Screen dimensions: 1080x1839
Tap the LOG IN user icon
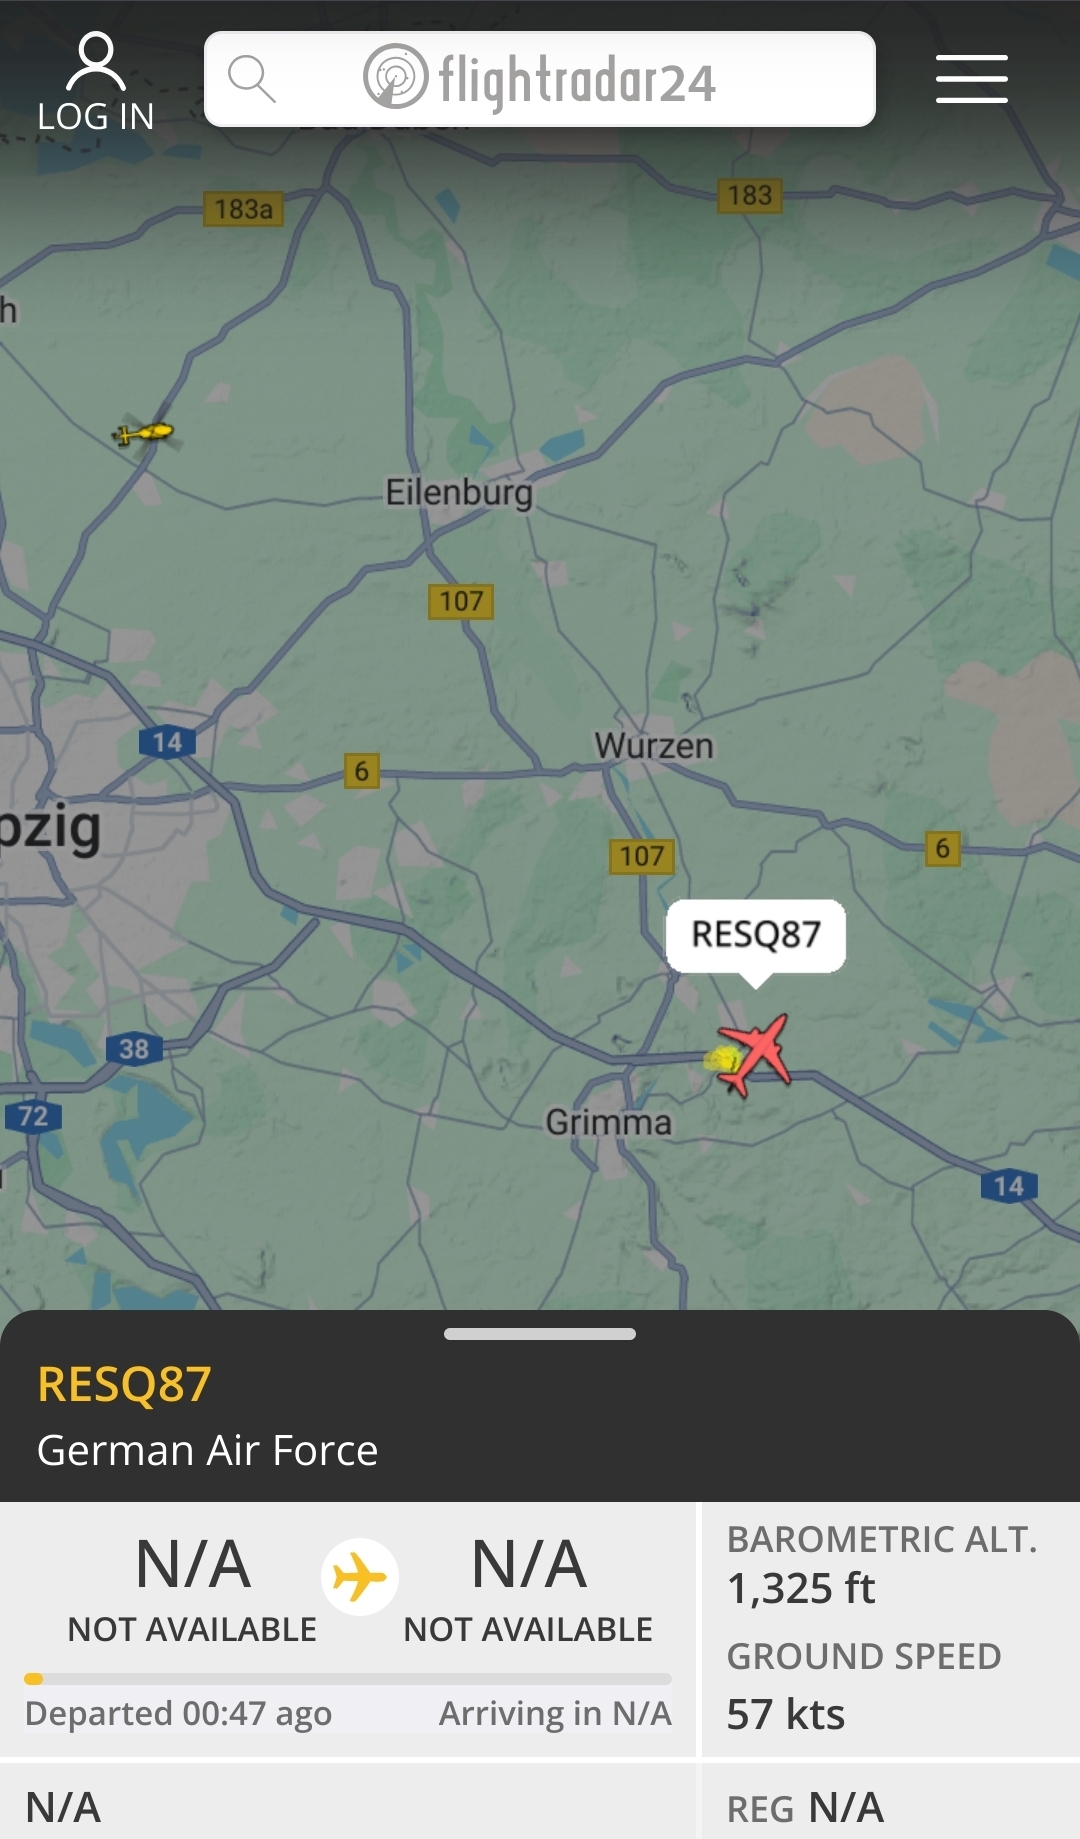coord(96,62)
